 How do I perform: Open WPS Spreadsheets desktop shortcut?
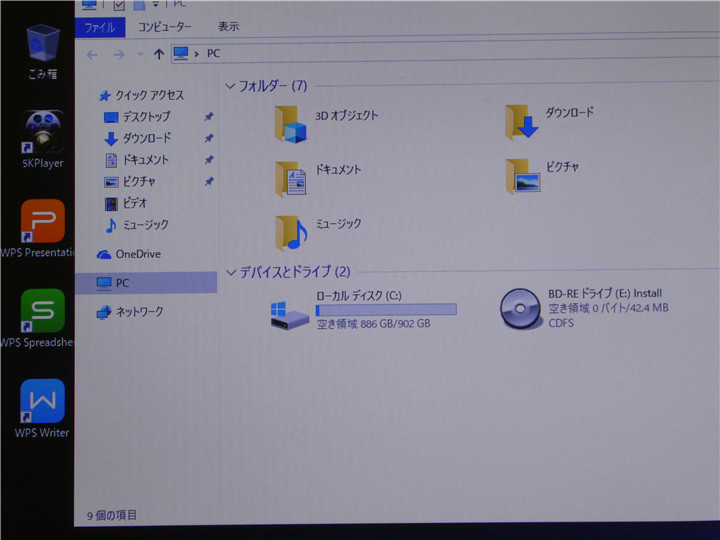click(x=43, y=311)
